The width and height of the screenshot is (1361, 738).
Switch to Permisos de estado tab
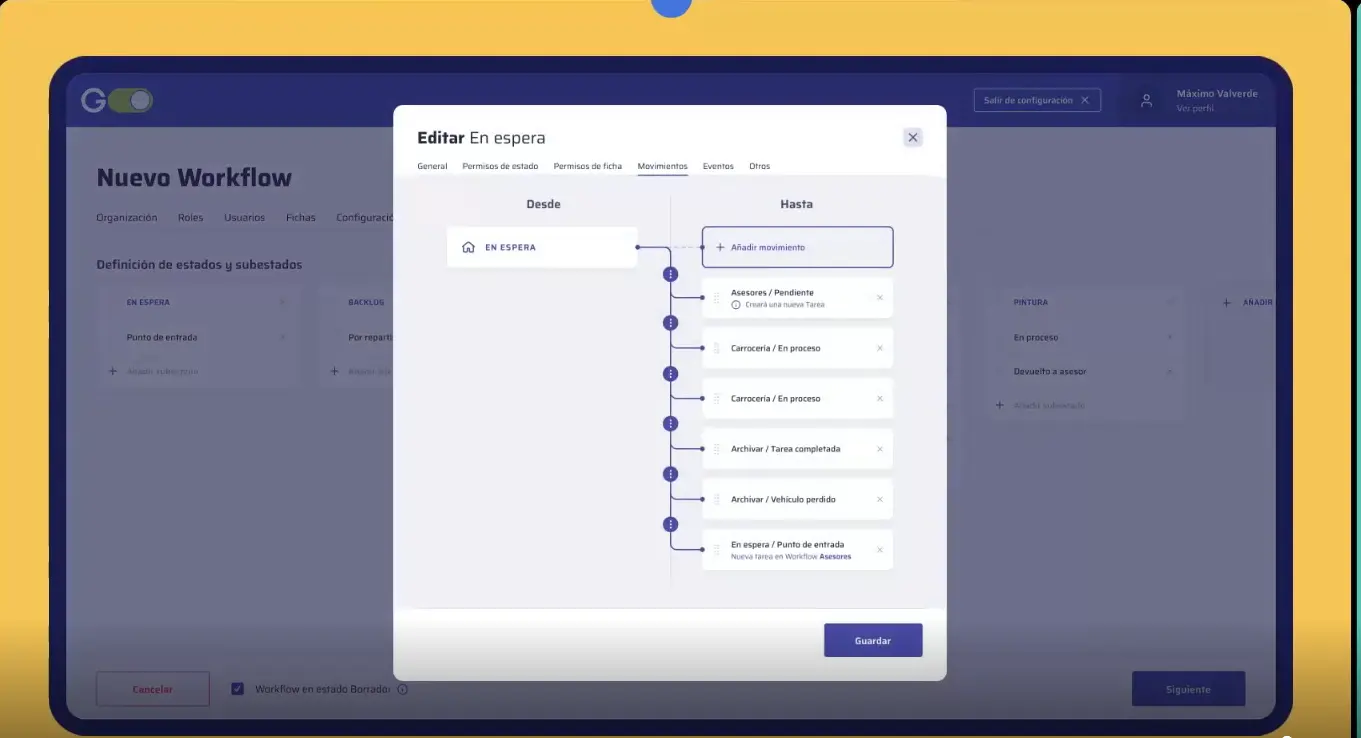500,166
